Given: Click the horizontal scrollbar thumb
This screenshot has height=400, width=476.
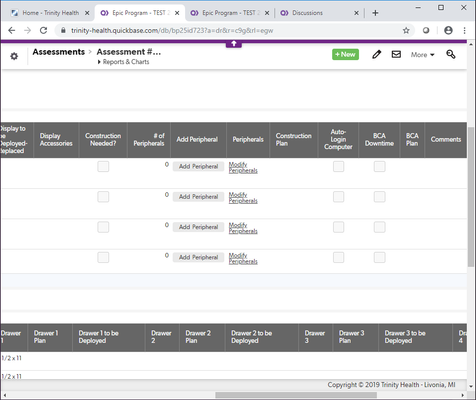Looking at the screenshot, I should 296,395.
